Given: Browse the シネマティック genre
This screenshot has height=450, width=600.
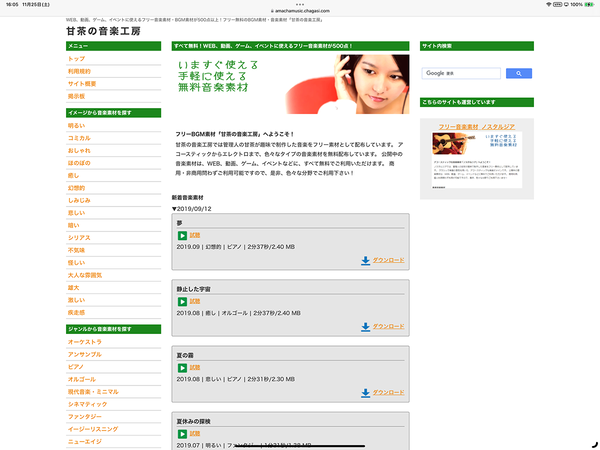Looking at the screenshot, I should pyautogui.click(x=88, y=404).
